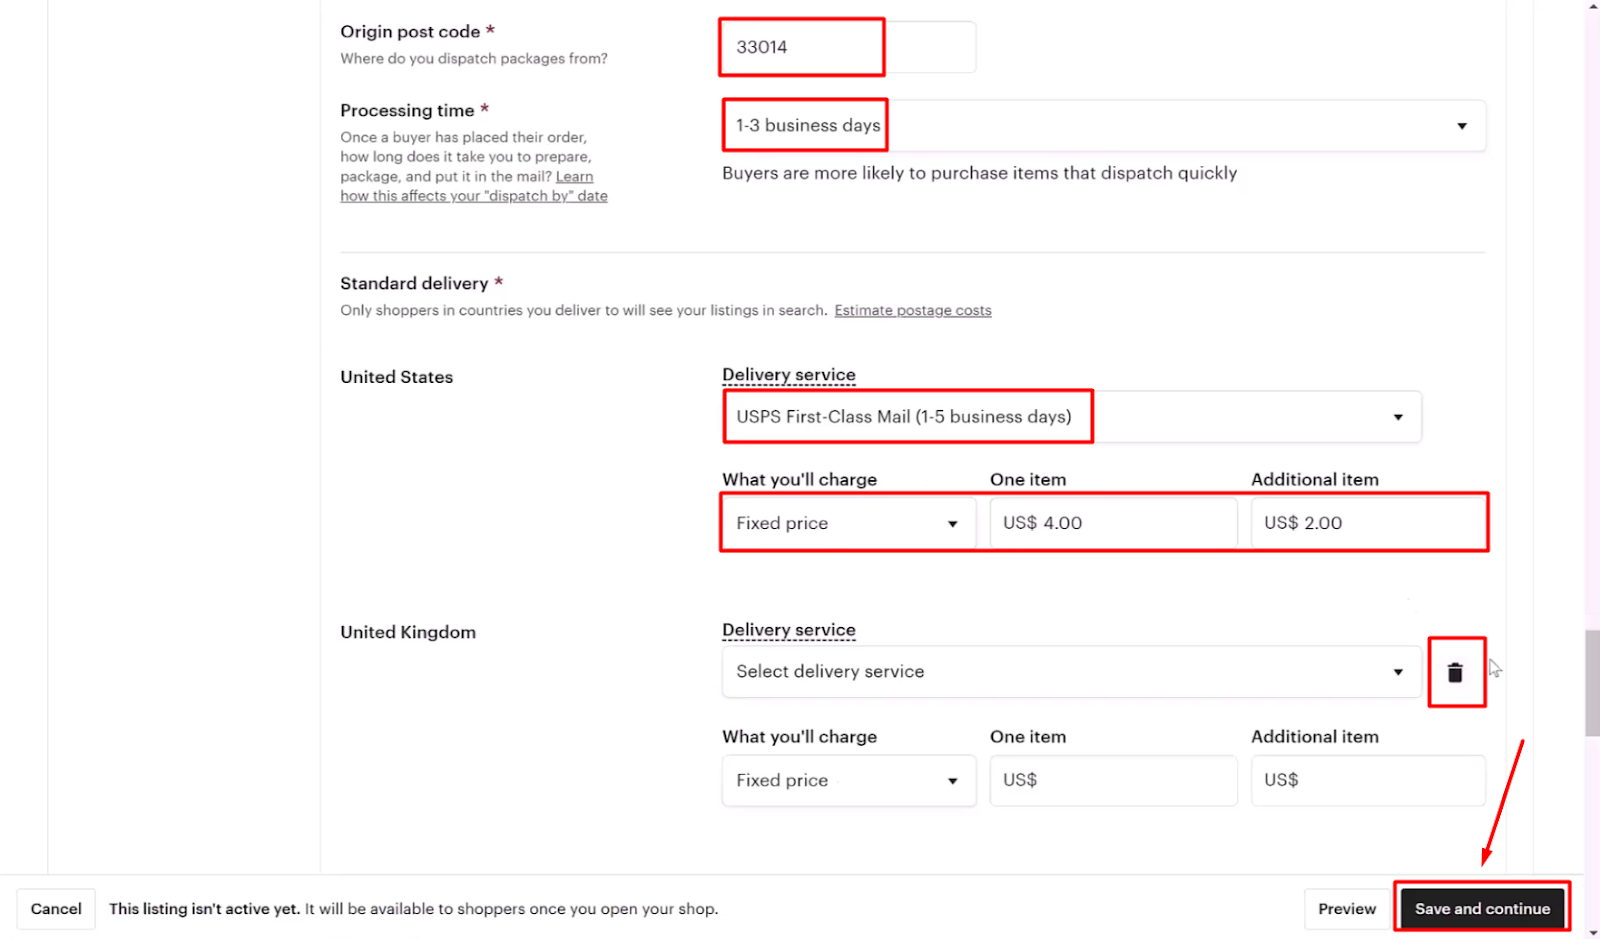
Task: Click the scrollbar up arrow
Action: [1592, 6]
